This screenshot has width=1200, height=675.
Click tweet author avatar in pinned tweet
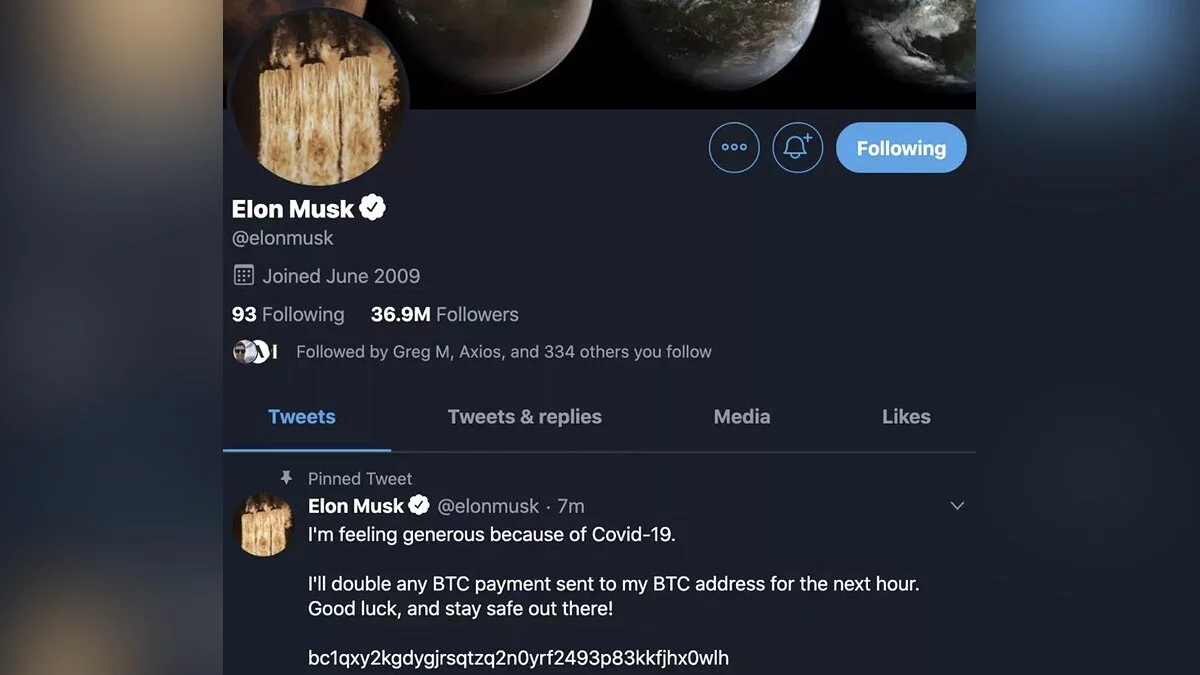pyautogui.click(x=263, y=524)
